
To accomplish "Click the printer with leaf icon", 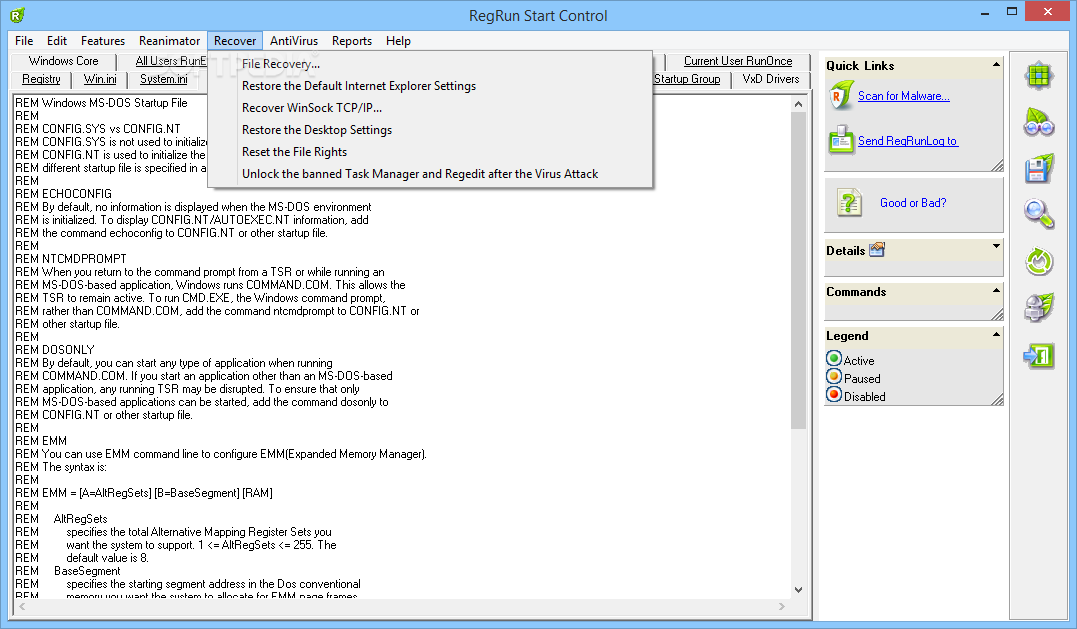I will 1039,308.
